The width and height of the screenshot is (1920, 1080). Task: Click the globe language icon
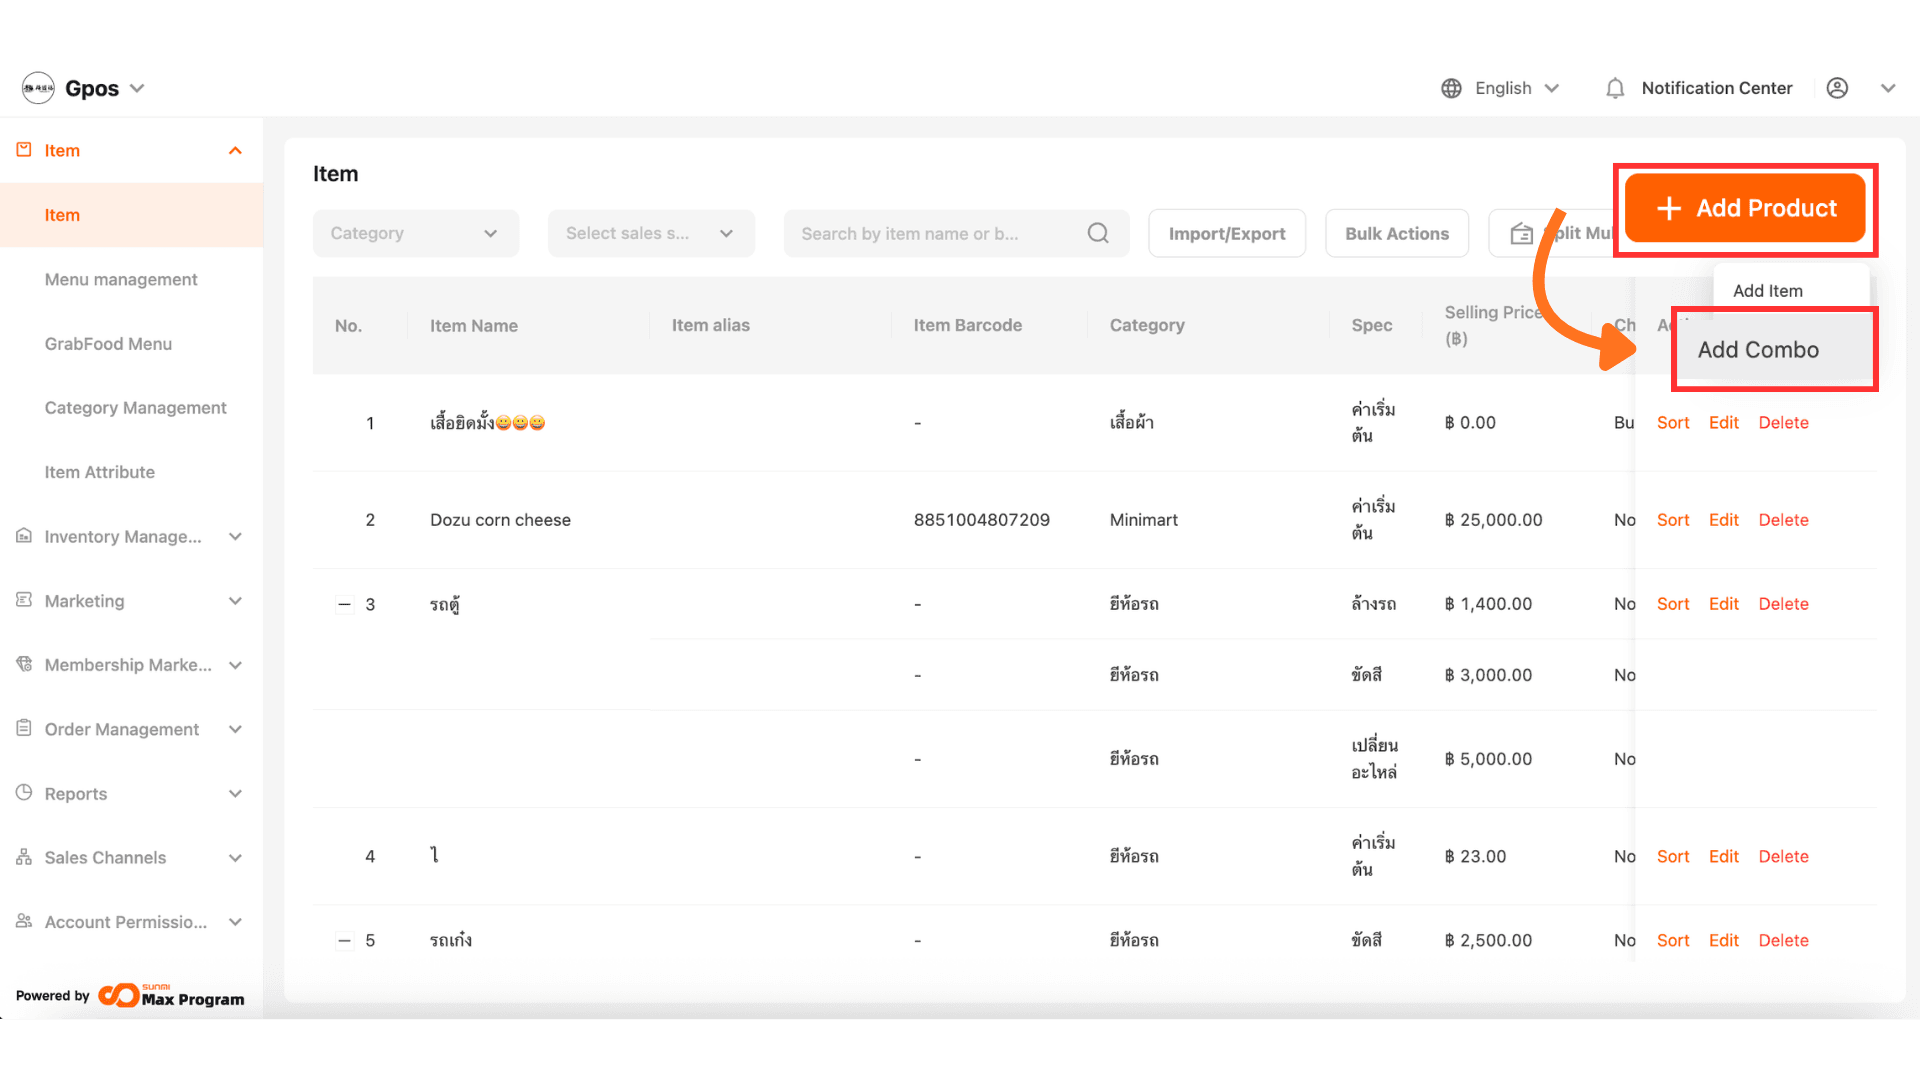tap(1451, 88)
